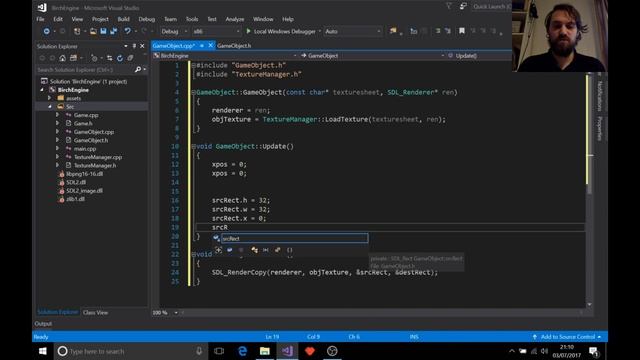Expand the assets folder node

50,98
